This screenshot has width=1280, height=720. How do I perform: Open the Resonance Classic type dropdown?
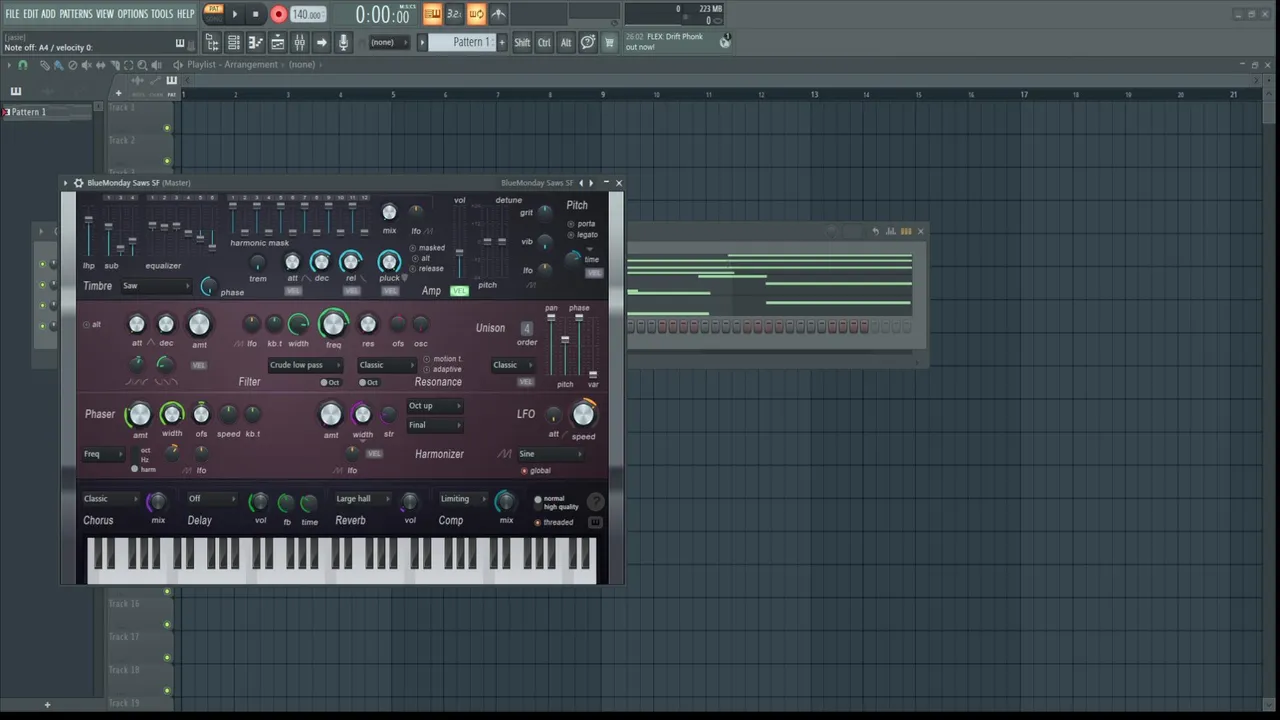(387, 365)
